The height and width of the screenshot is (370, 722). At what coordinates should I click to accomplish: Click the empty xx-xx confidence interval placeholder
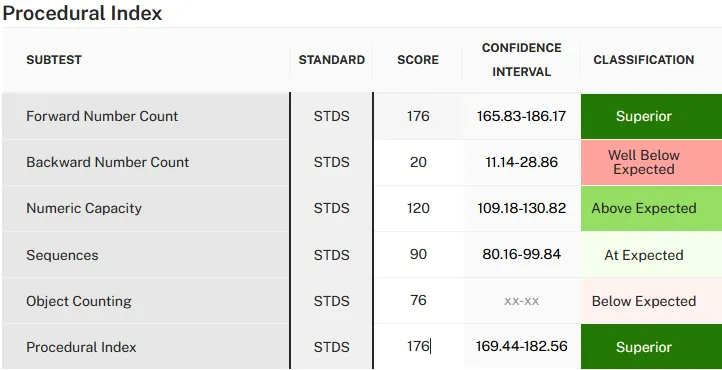pos(522,301)
